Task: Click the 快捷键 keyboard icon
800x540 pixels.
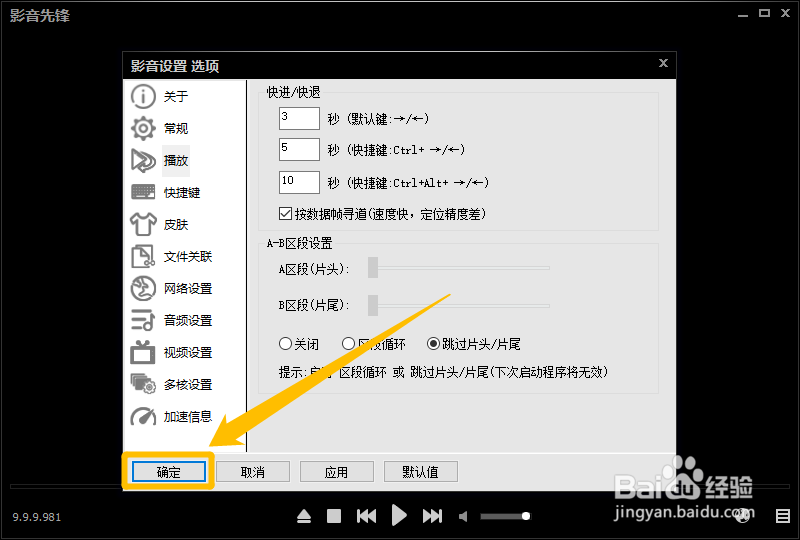Action: coord(143,192)
